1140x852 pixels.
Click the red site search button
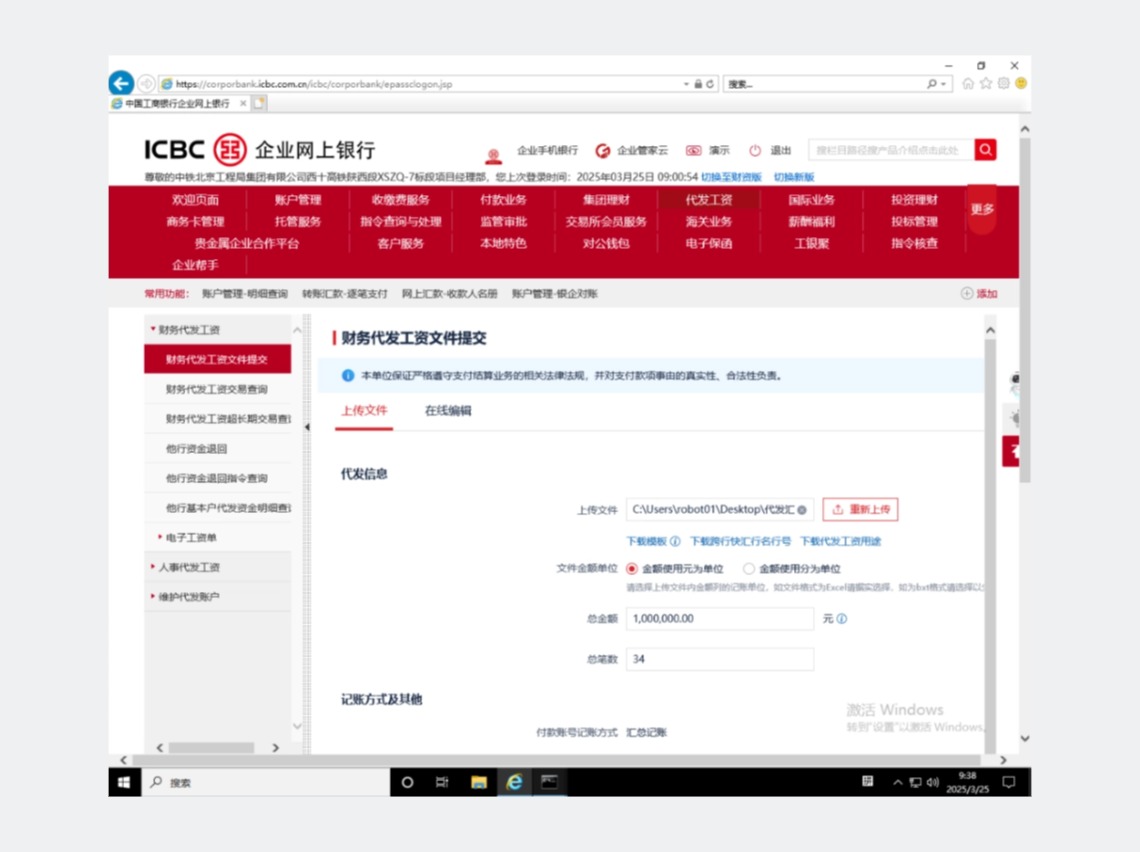[x=985, y=150]
